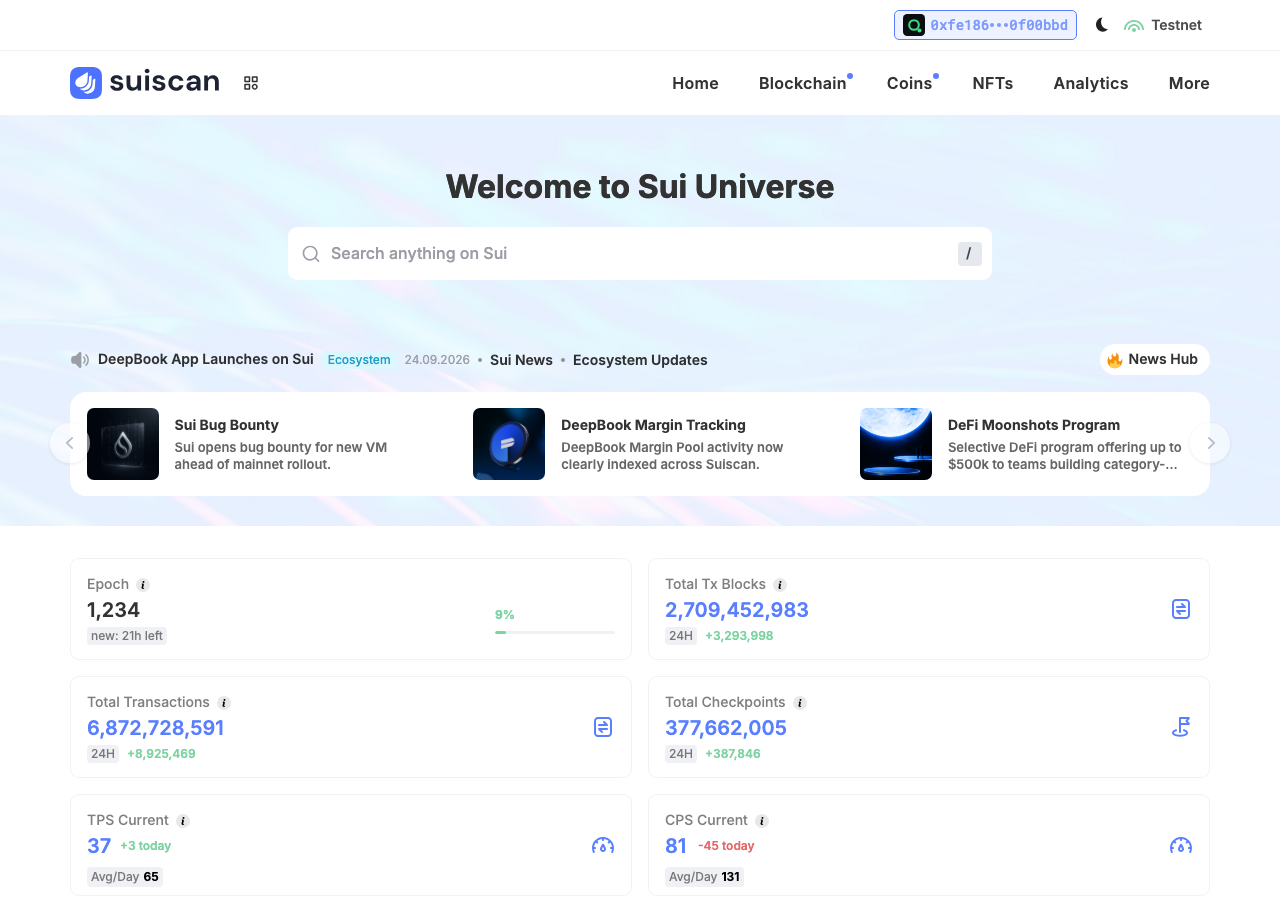The image size is (1280, 900).
Task: Click the megaphone announcement icon
Action: click(80, 360)
